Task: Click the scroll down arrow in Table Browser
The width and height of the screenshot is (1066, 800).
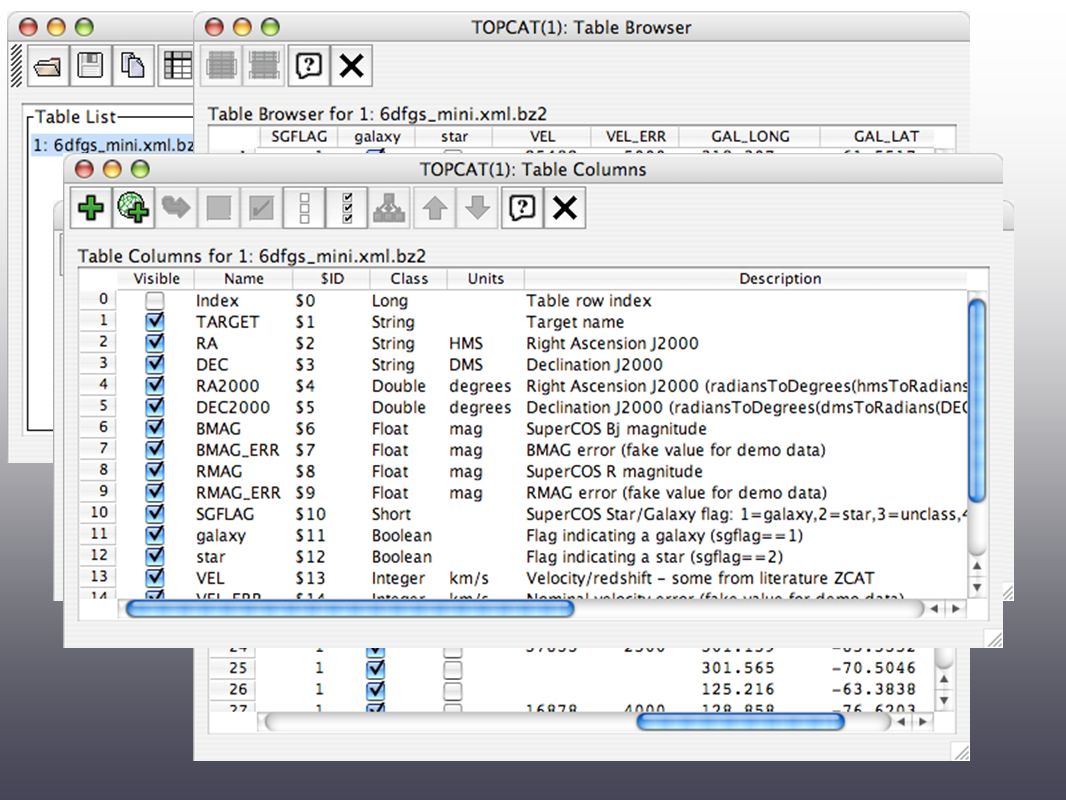Action: click(944, 700)
